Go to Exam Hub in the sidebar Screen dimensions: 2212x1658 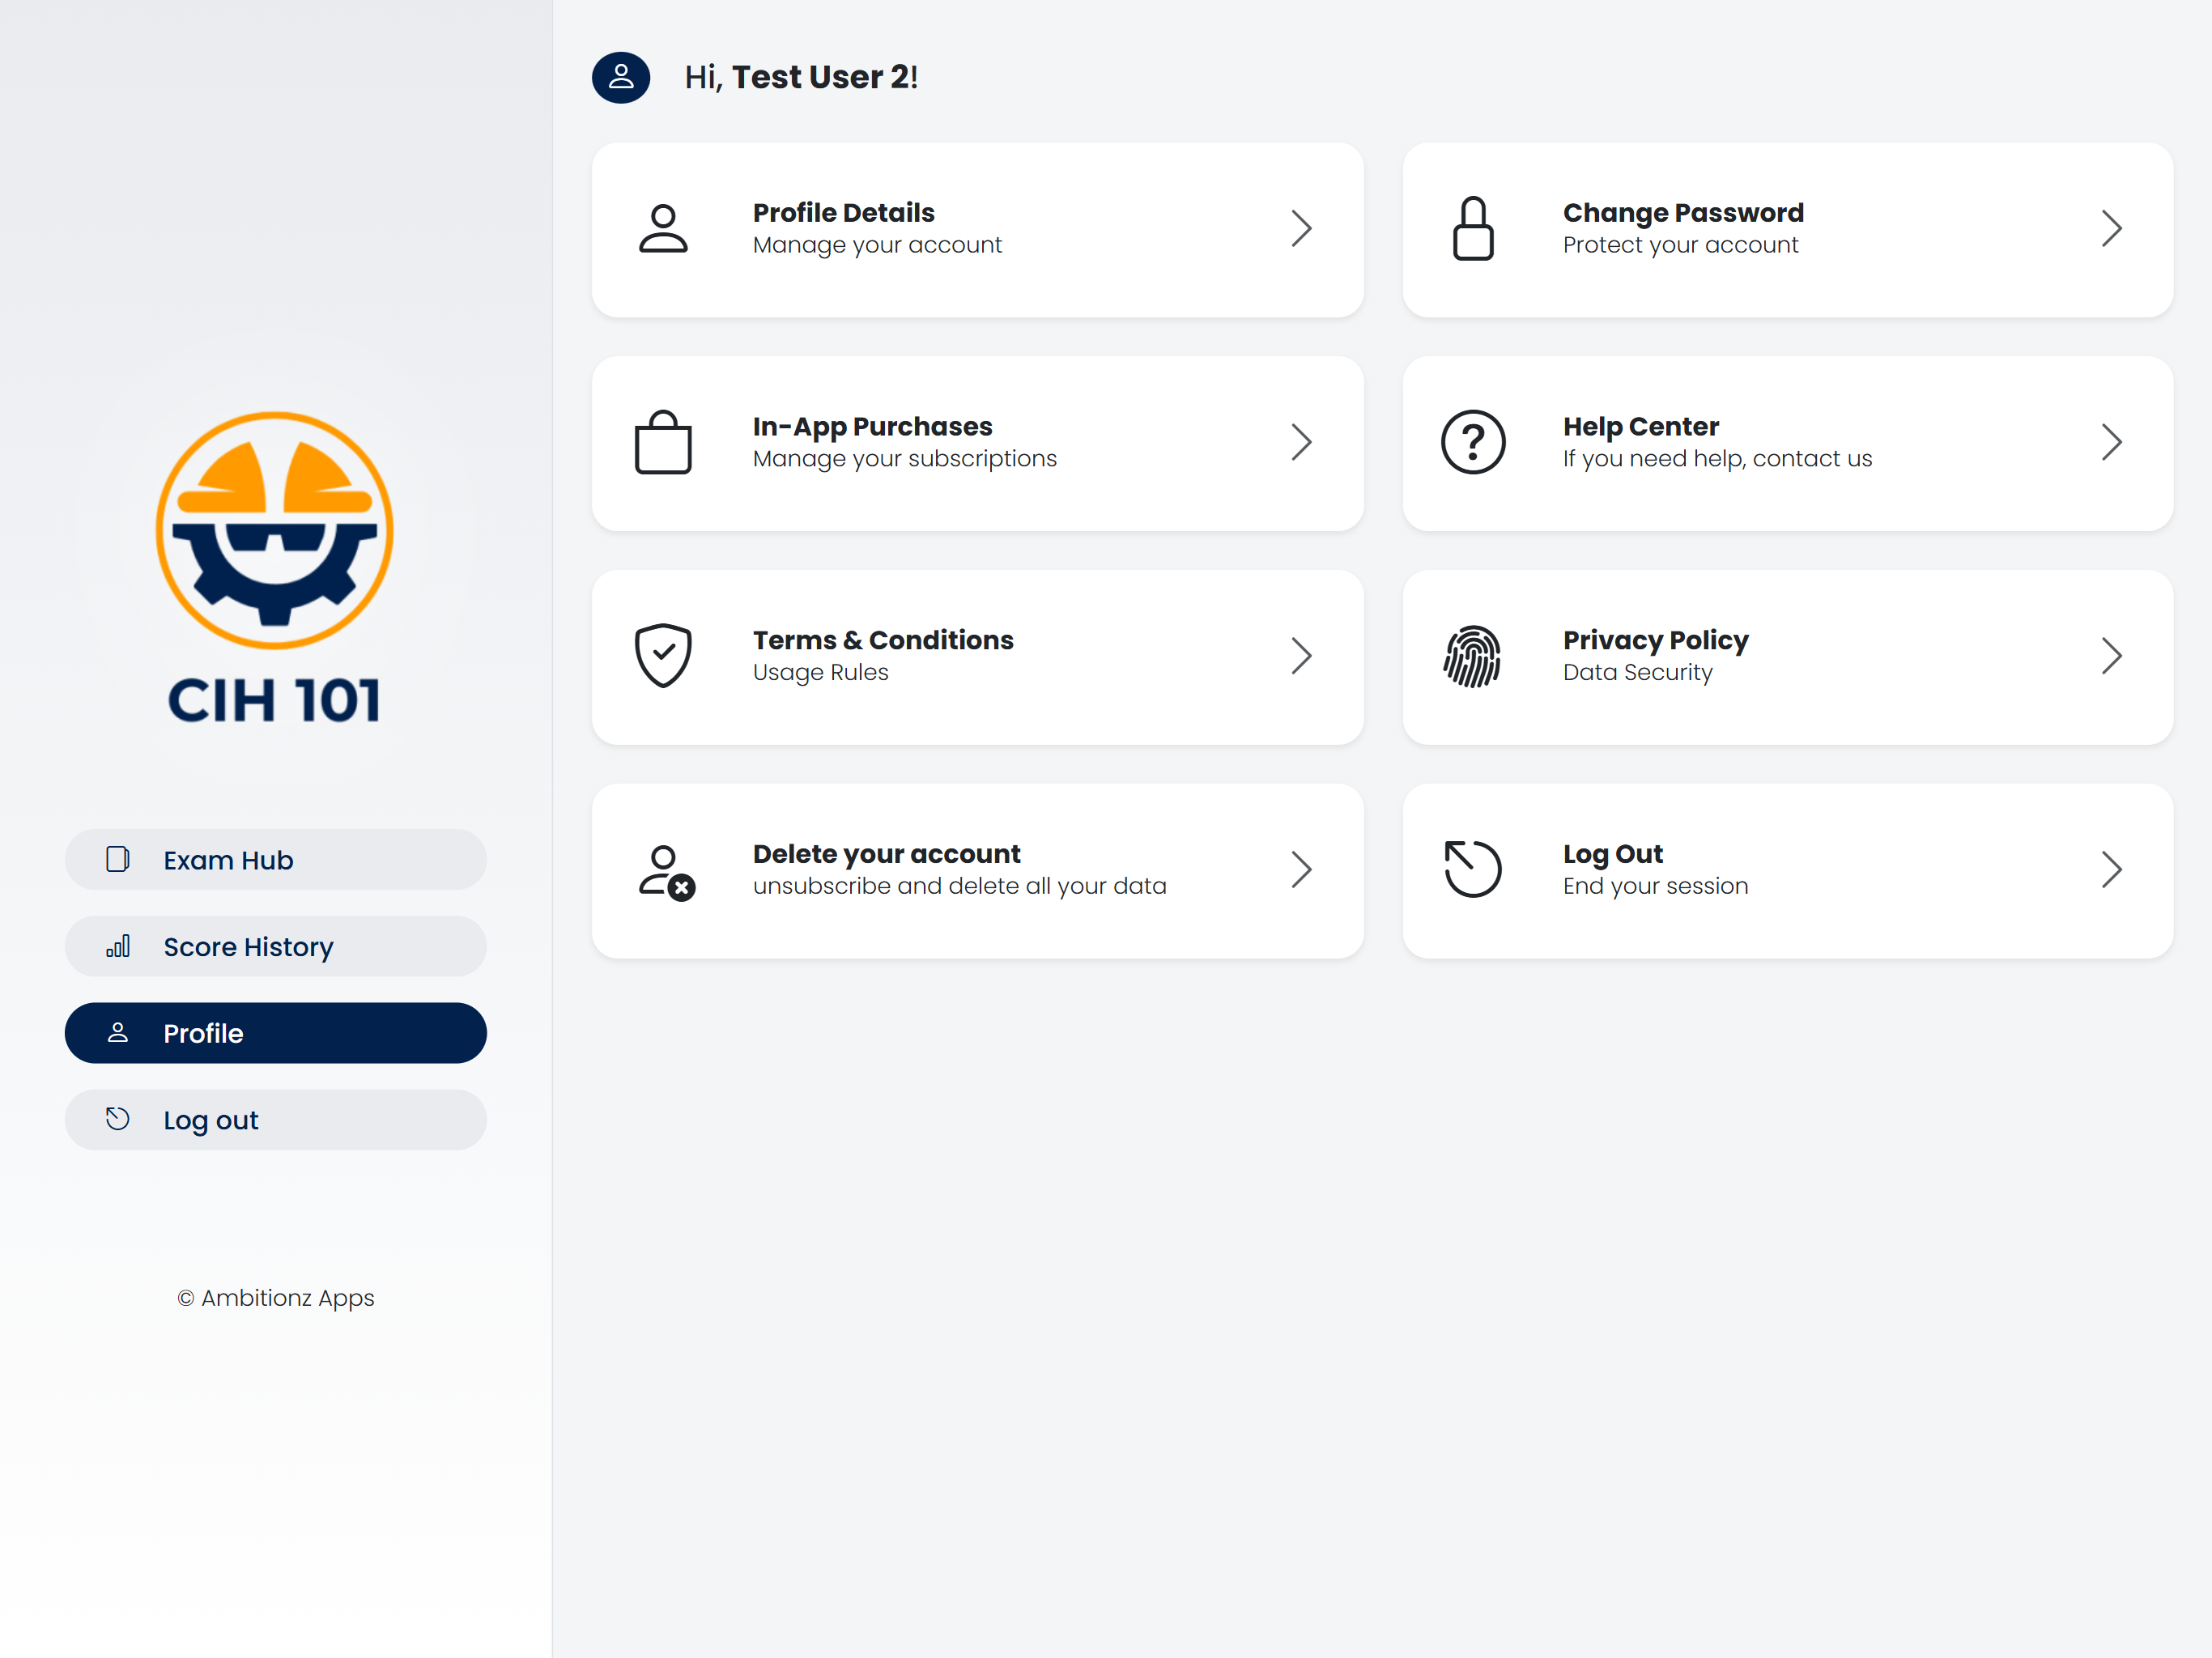pos(276,859)
